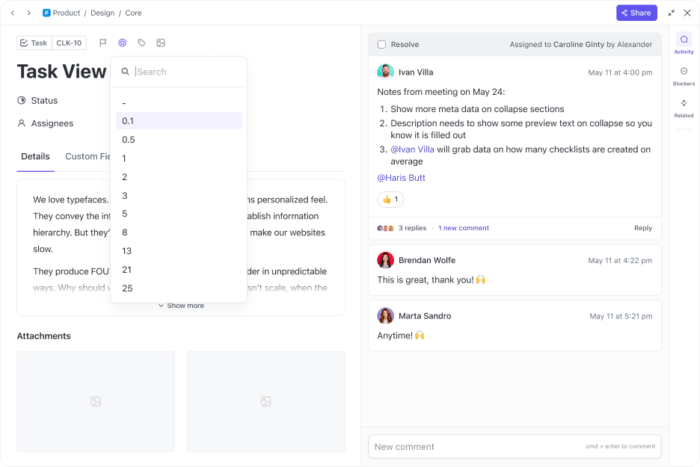
Task: Click Reply on Ivan's comment
Action: pos(642,228)
